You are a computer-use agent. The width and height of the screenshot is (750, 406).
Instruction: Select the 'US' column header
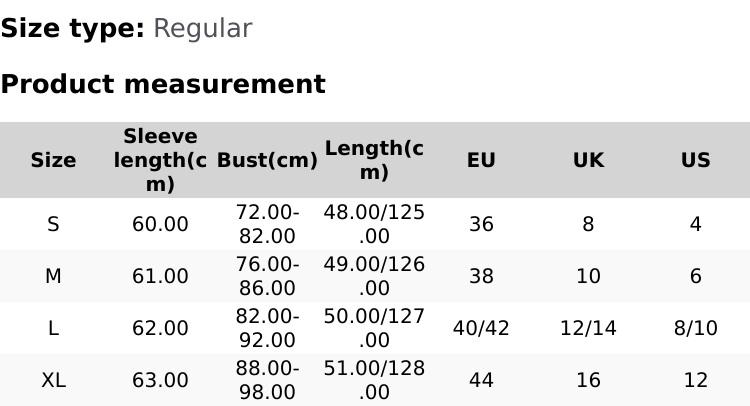pos(695,160)
